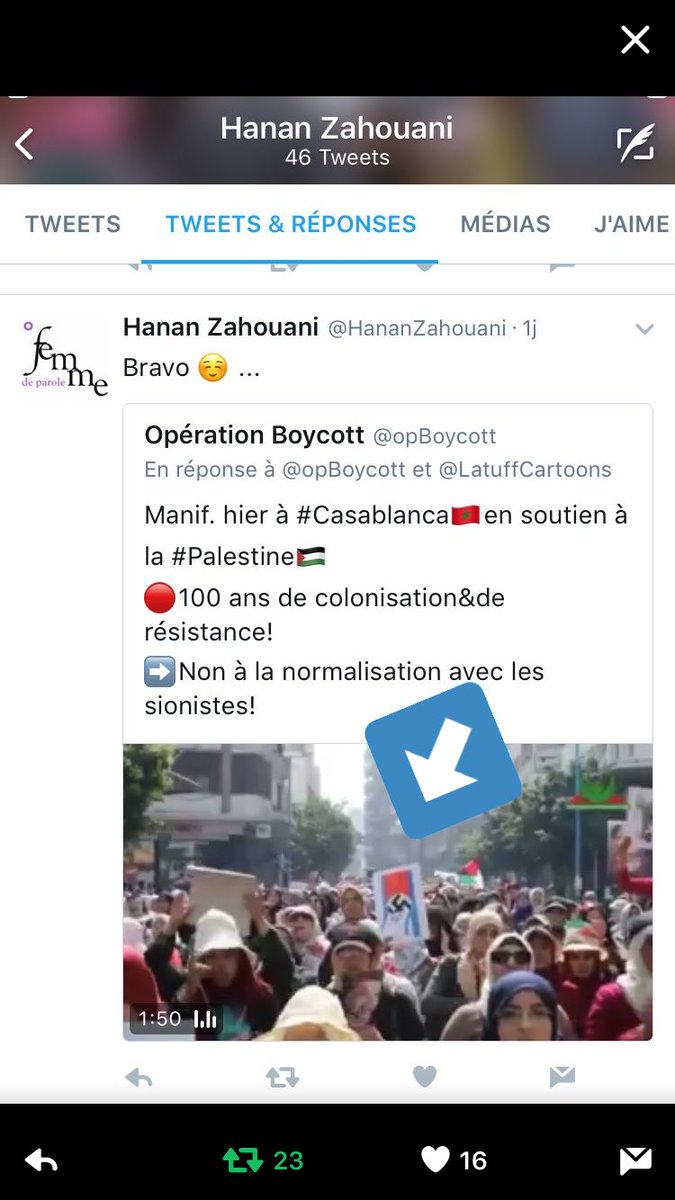
Task: Toggle the green retweet button showing 23
Action: 263,1160
